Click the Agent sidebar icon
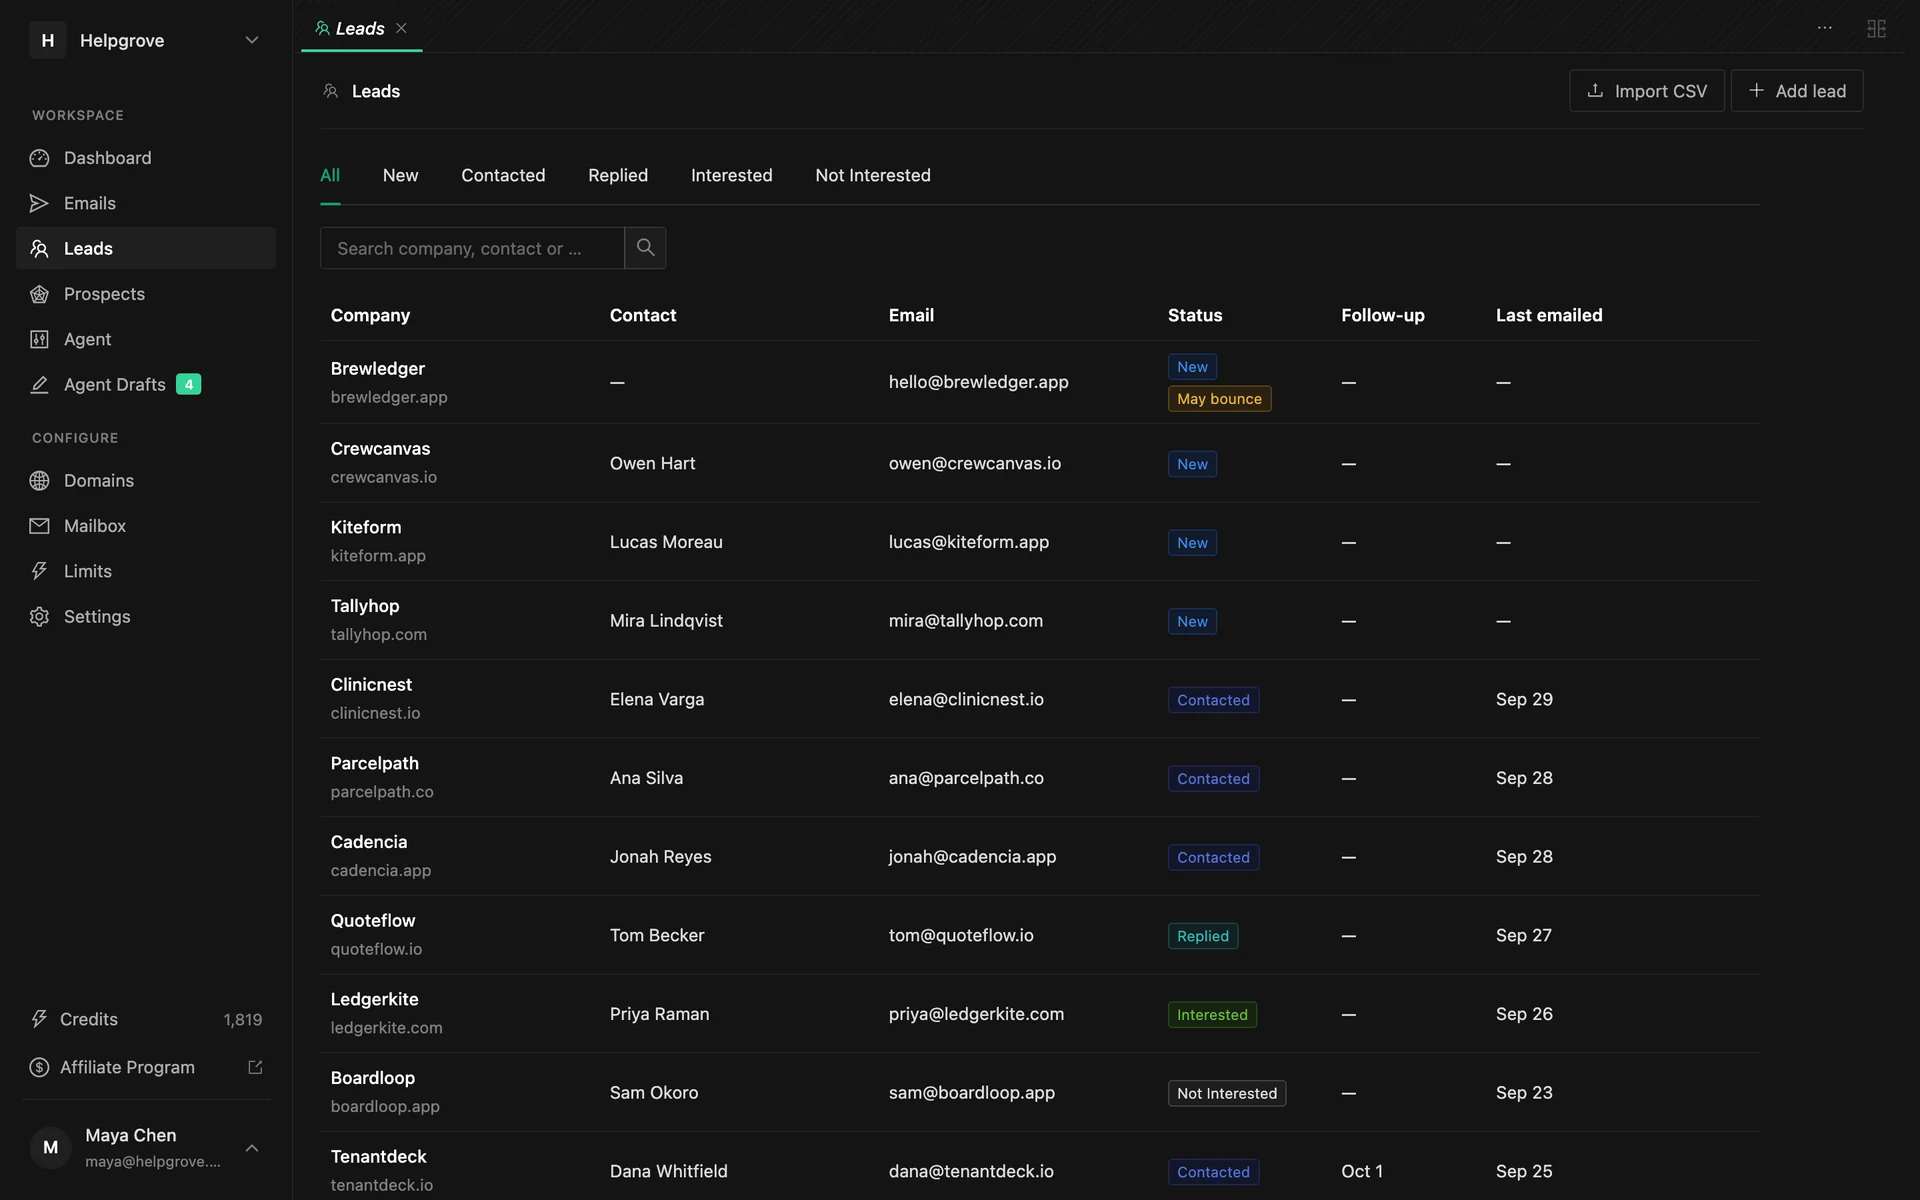The image size is (1920, 1200). (39, 339)
